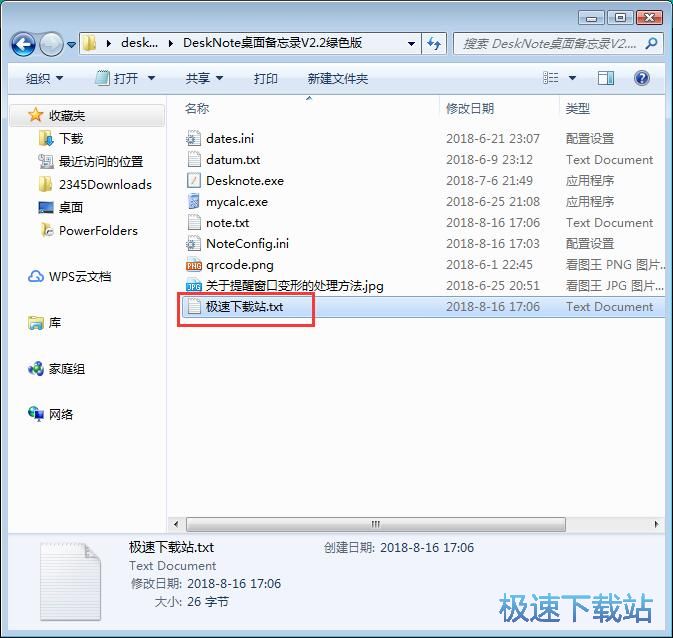Refresh the folder view
The image size is (673, 638).
[434, 44]
